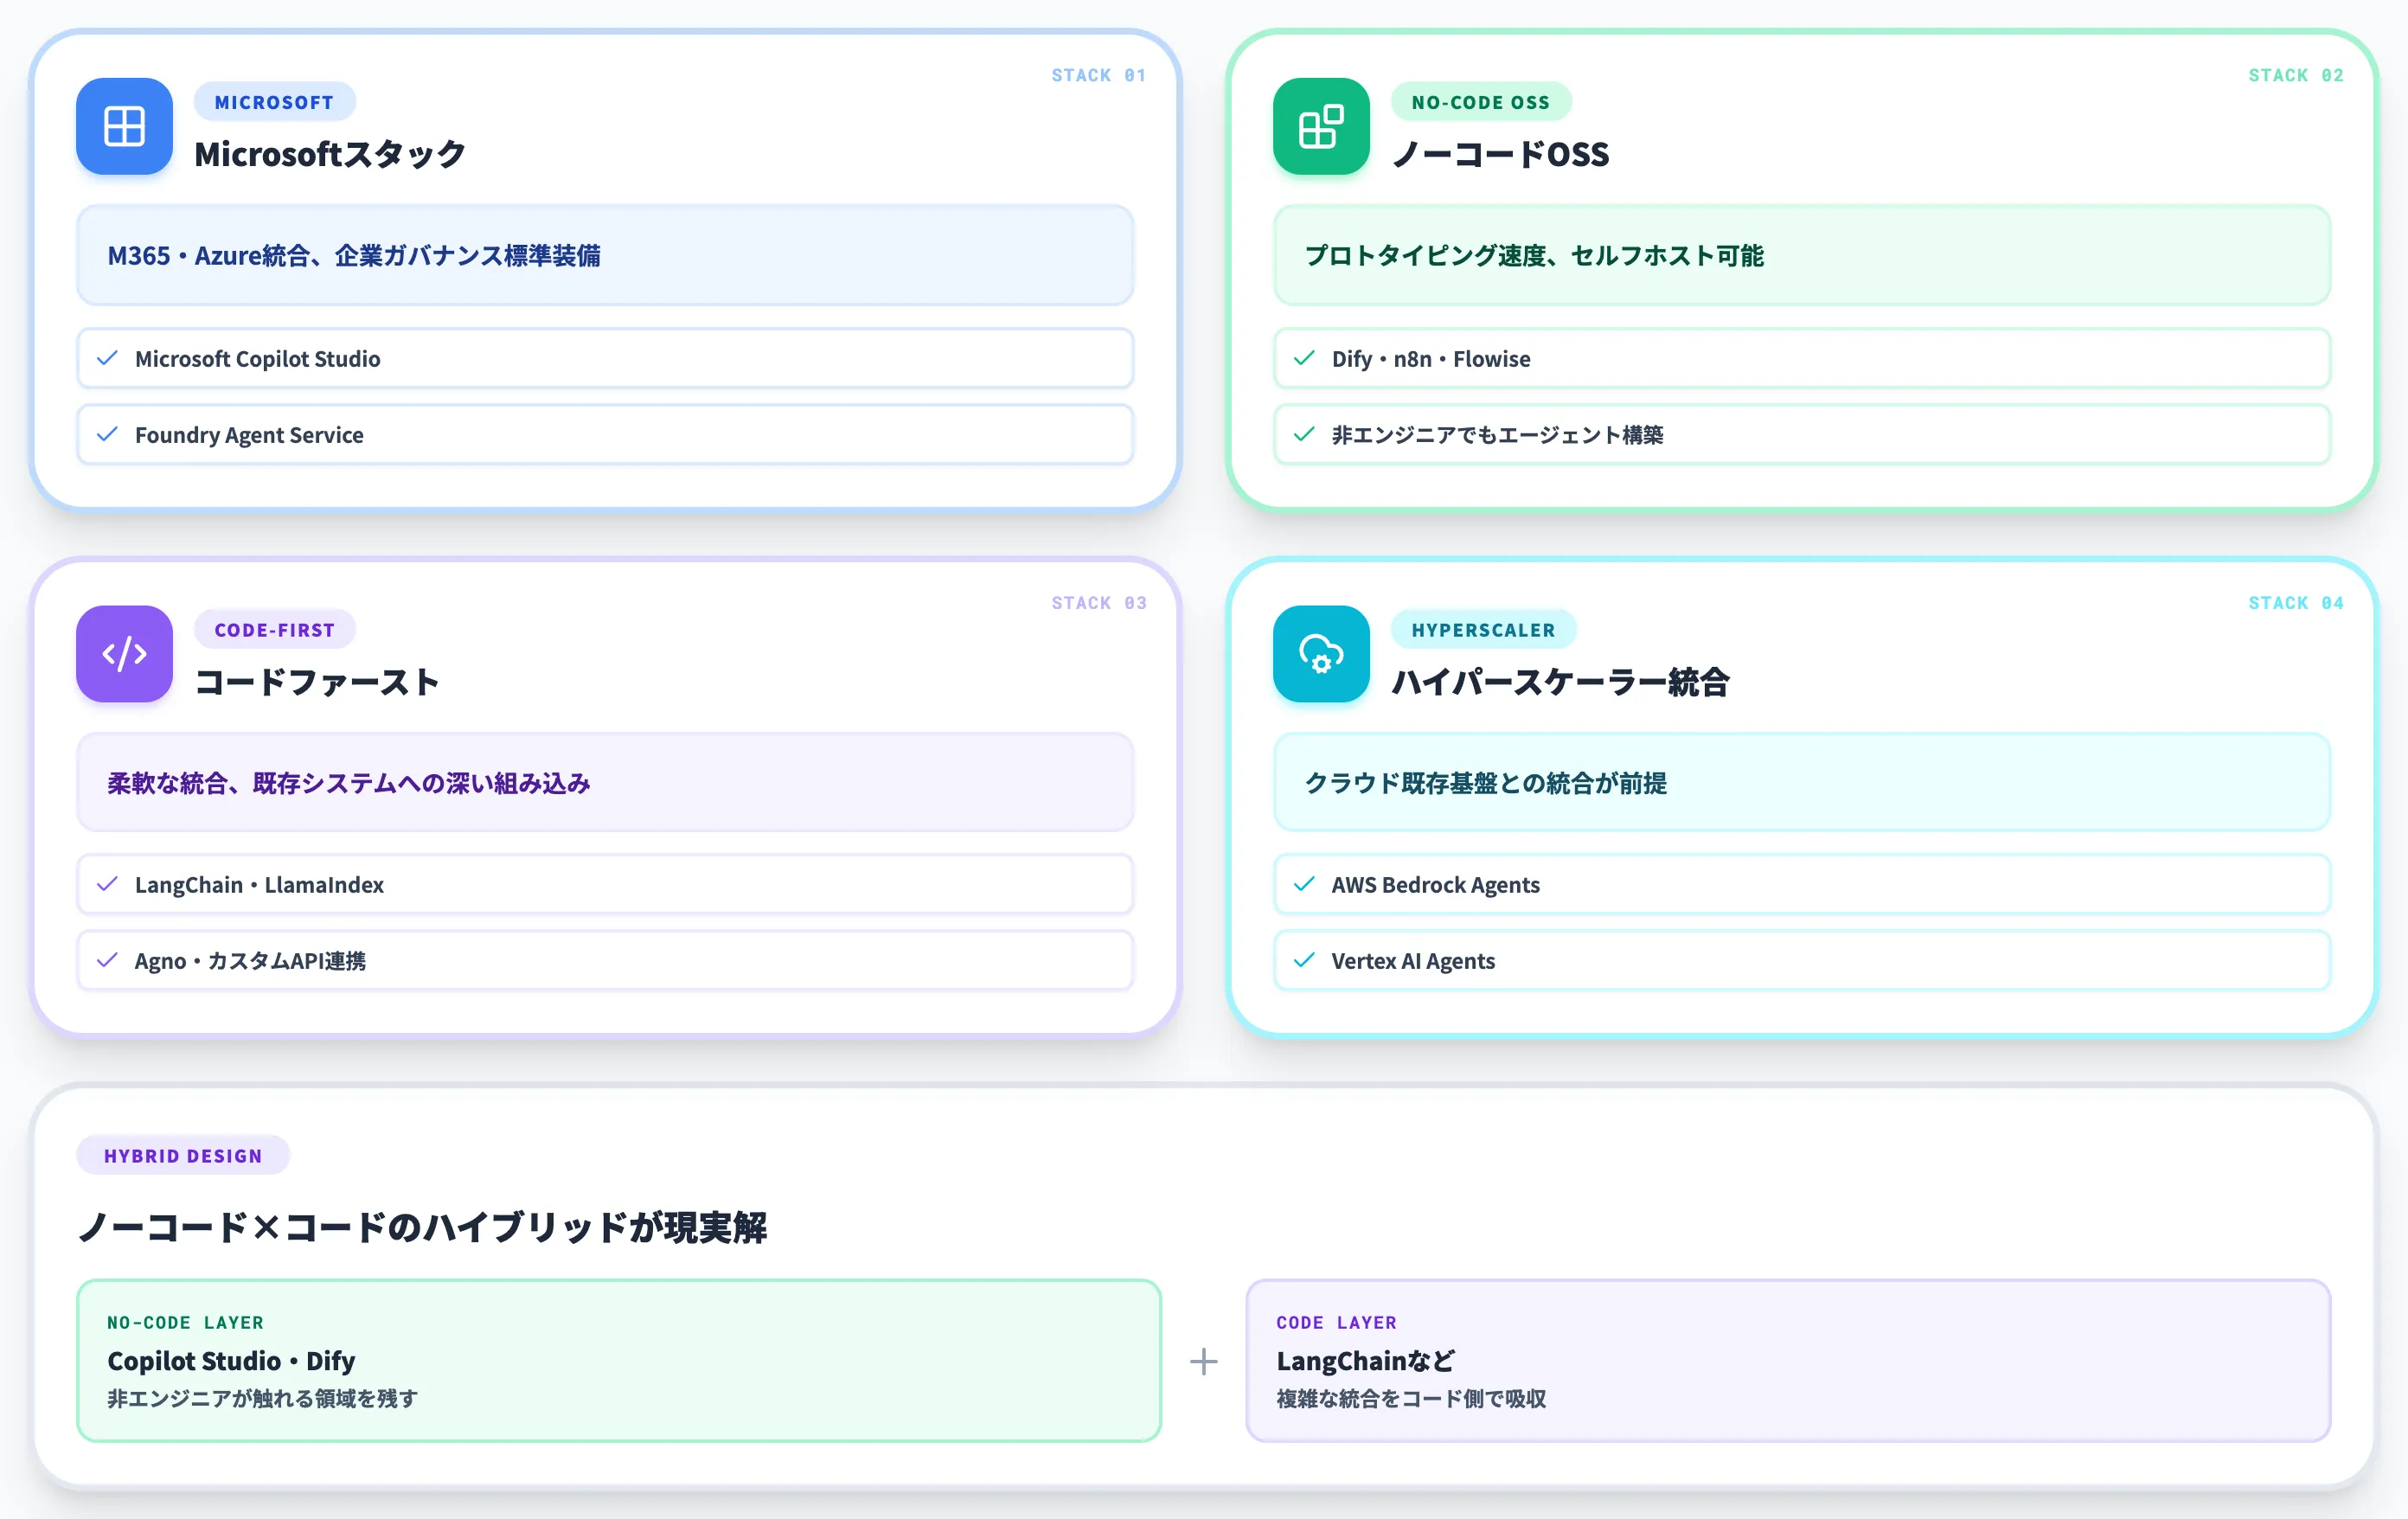
Task: Click the Microsoftスタック heading
Action: click(330, 154)
